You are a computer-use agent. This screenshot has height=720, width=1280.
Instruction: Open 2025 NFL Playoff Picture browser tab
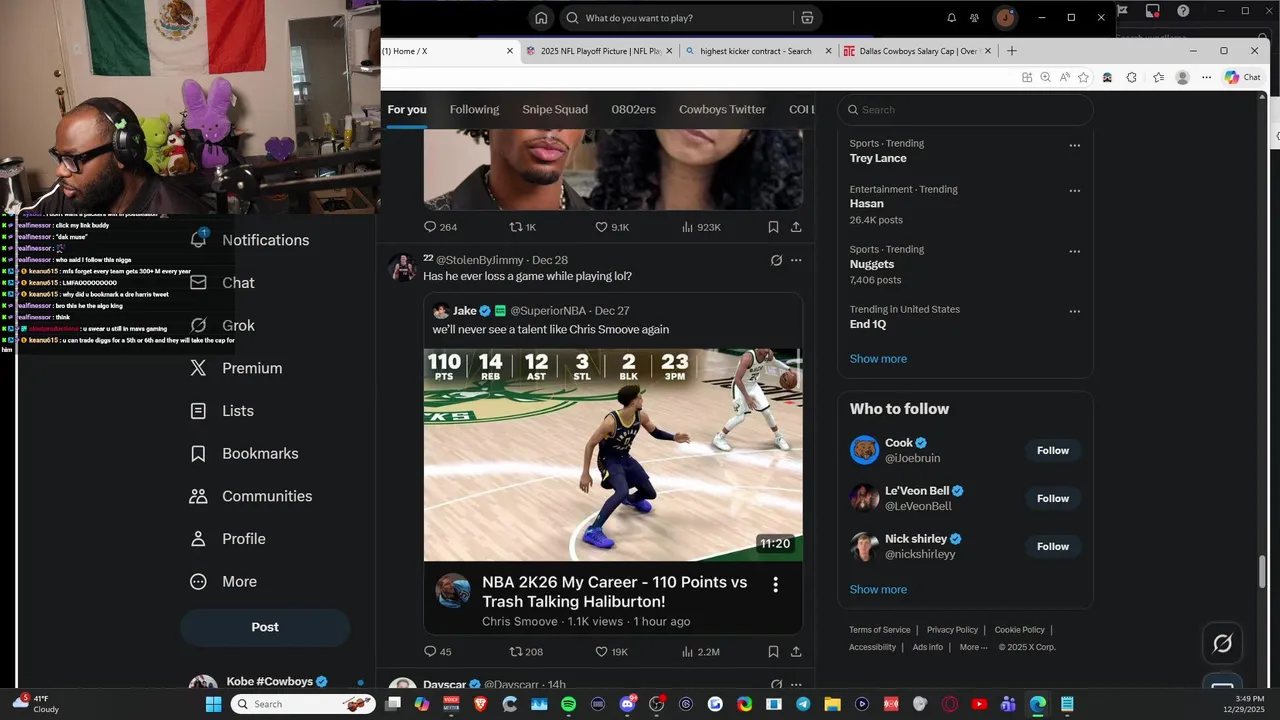[x=600, y=51]
